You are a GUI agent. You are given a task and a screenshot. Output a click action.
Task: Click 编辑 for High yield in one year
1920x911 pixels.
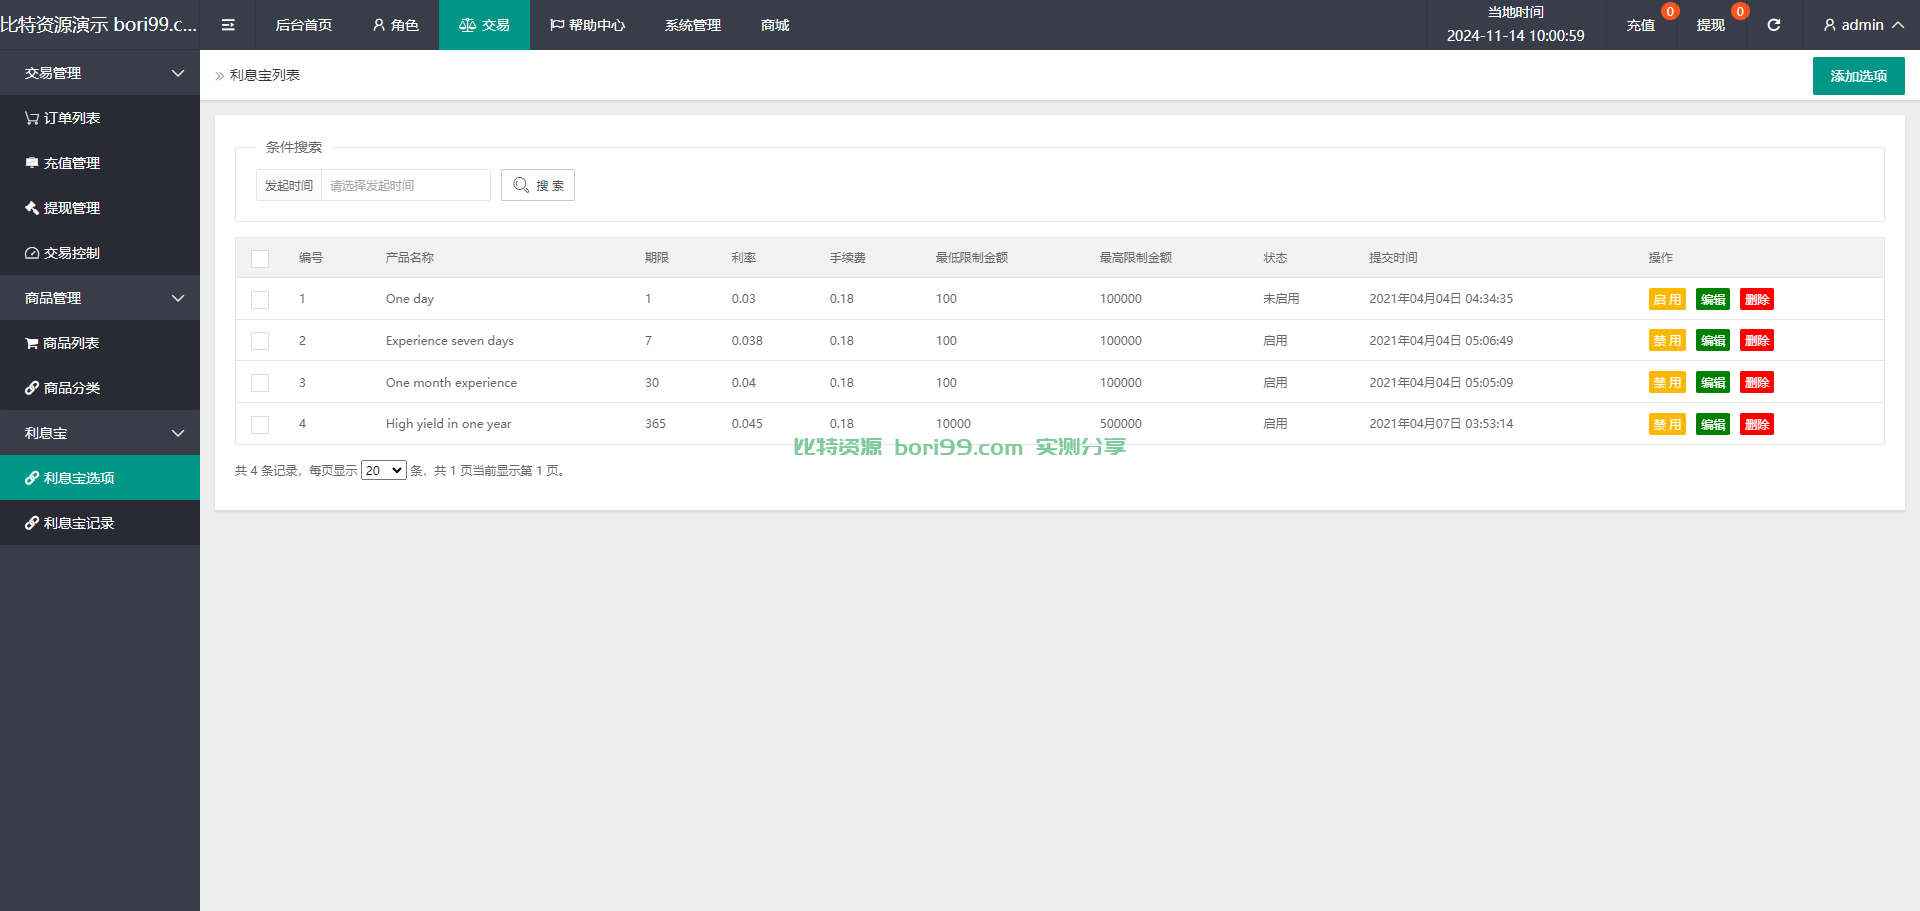(x=1713, y=425)
